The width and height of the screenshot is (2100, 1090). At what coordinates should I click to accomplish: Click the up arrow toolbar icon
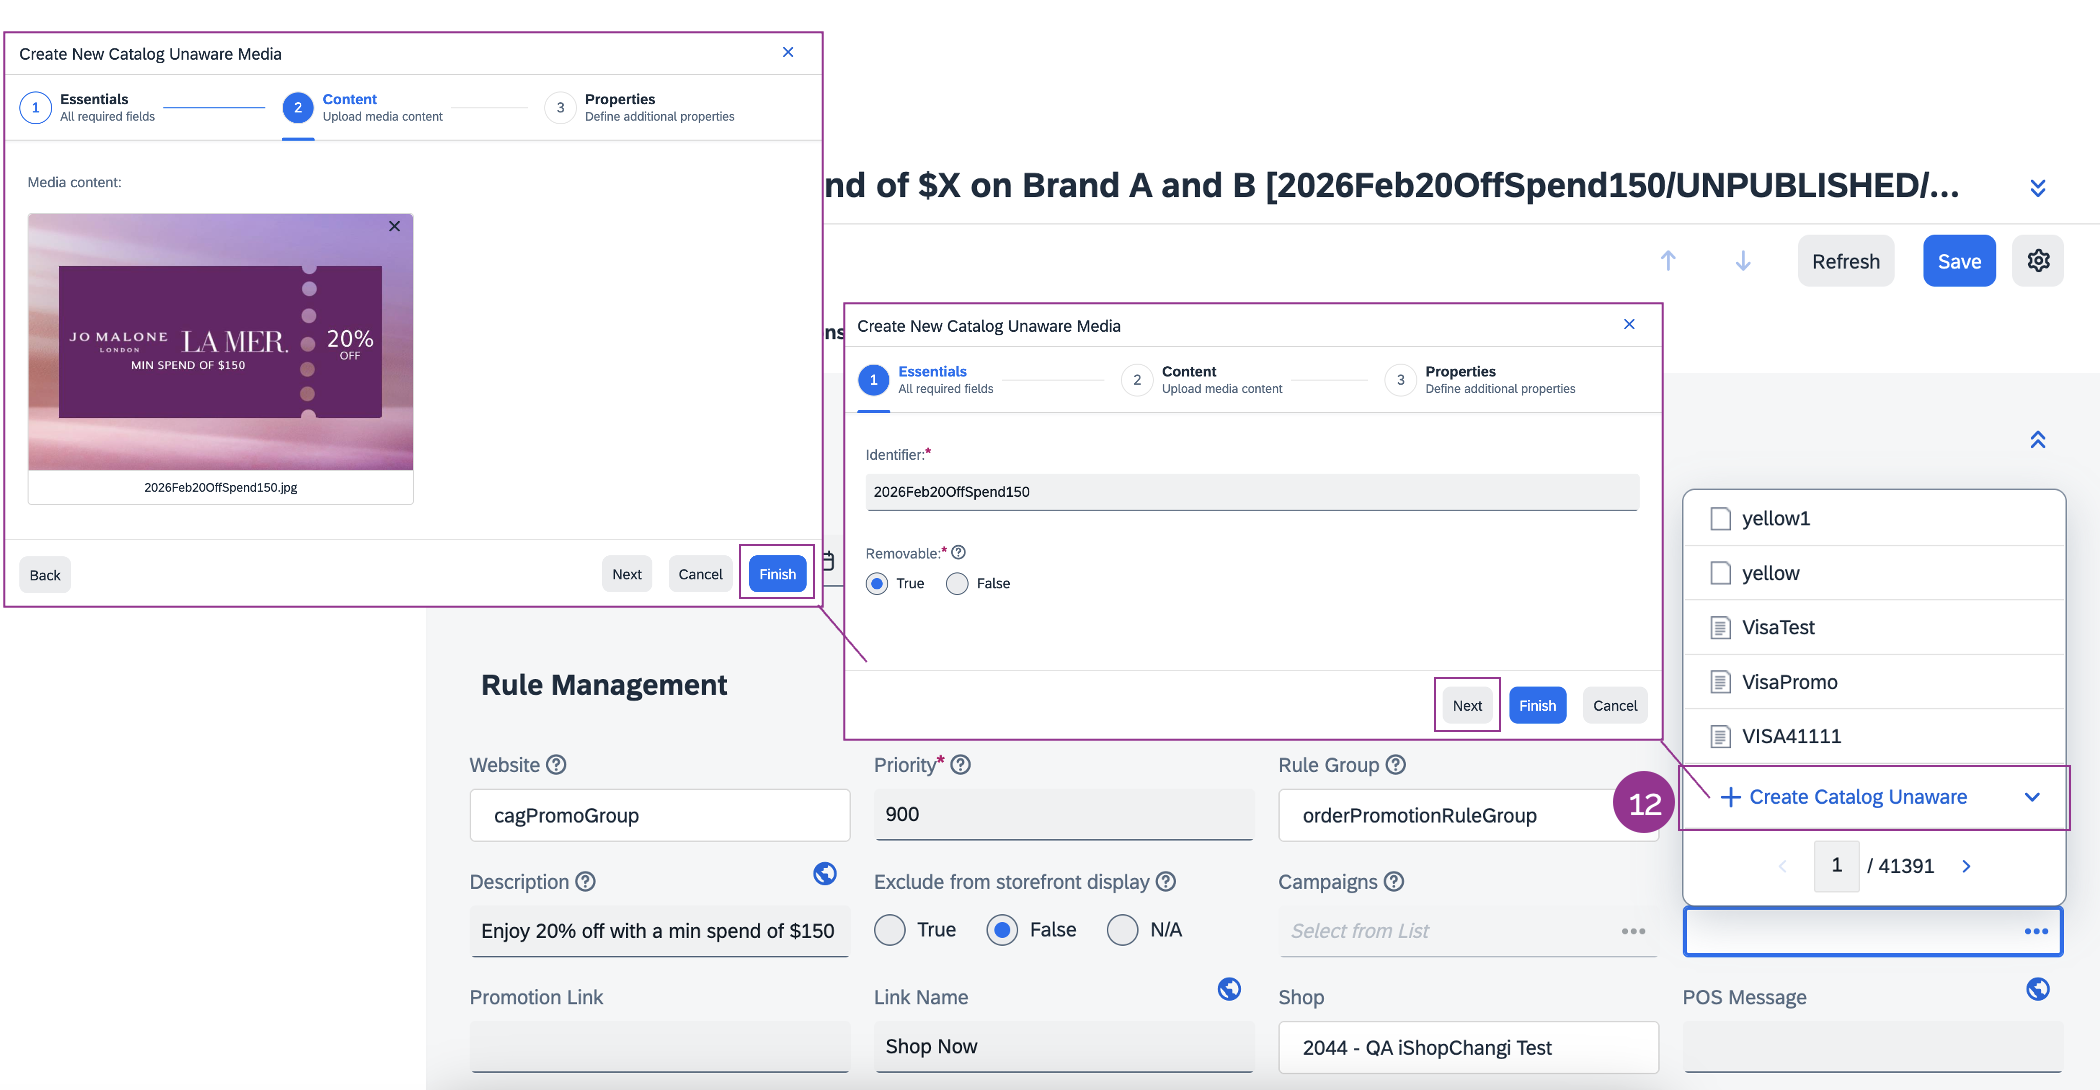1668,261
